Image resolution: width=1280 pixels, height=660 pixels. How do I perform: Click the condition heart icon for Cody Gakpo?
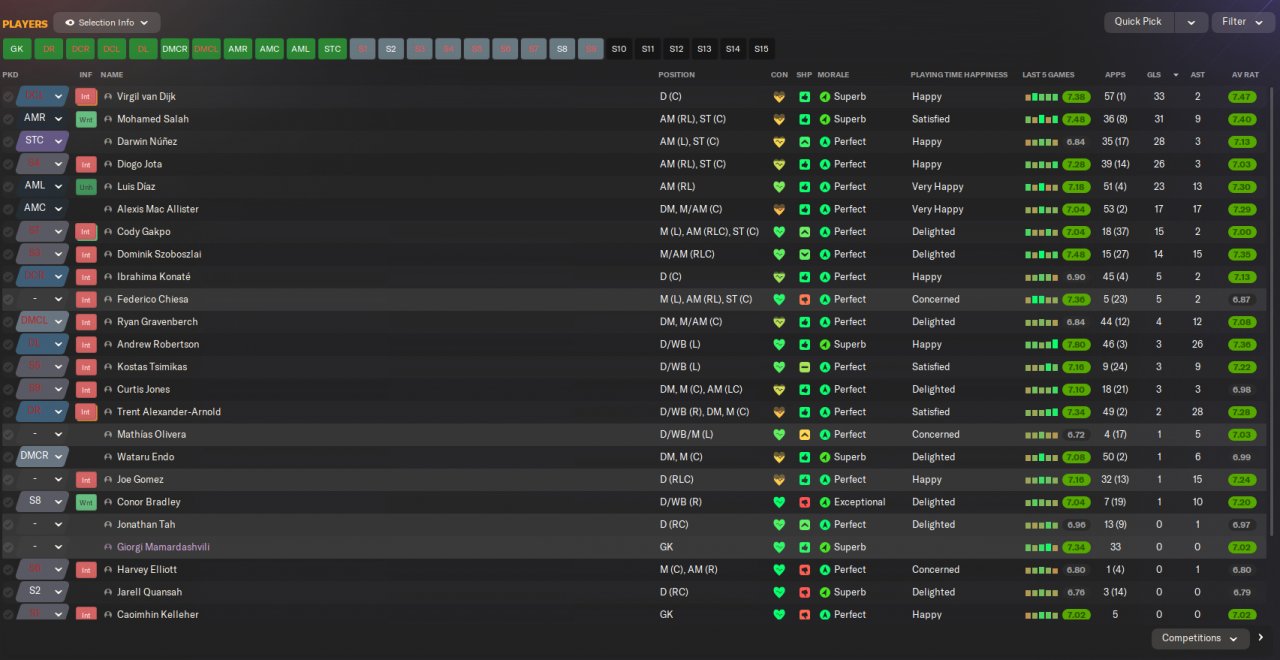pos(779,232)
